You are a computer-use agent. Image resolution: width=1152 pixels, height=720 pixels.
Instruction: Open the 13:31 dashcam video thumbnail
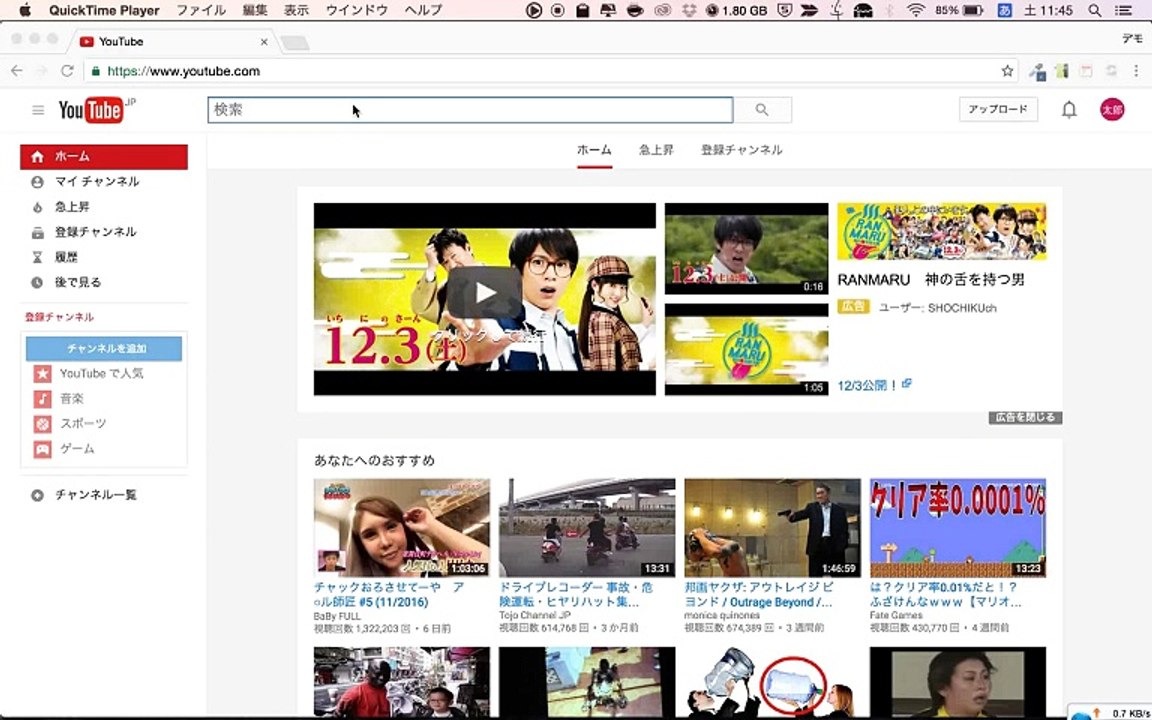coord(587,528)
